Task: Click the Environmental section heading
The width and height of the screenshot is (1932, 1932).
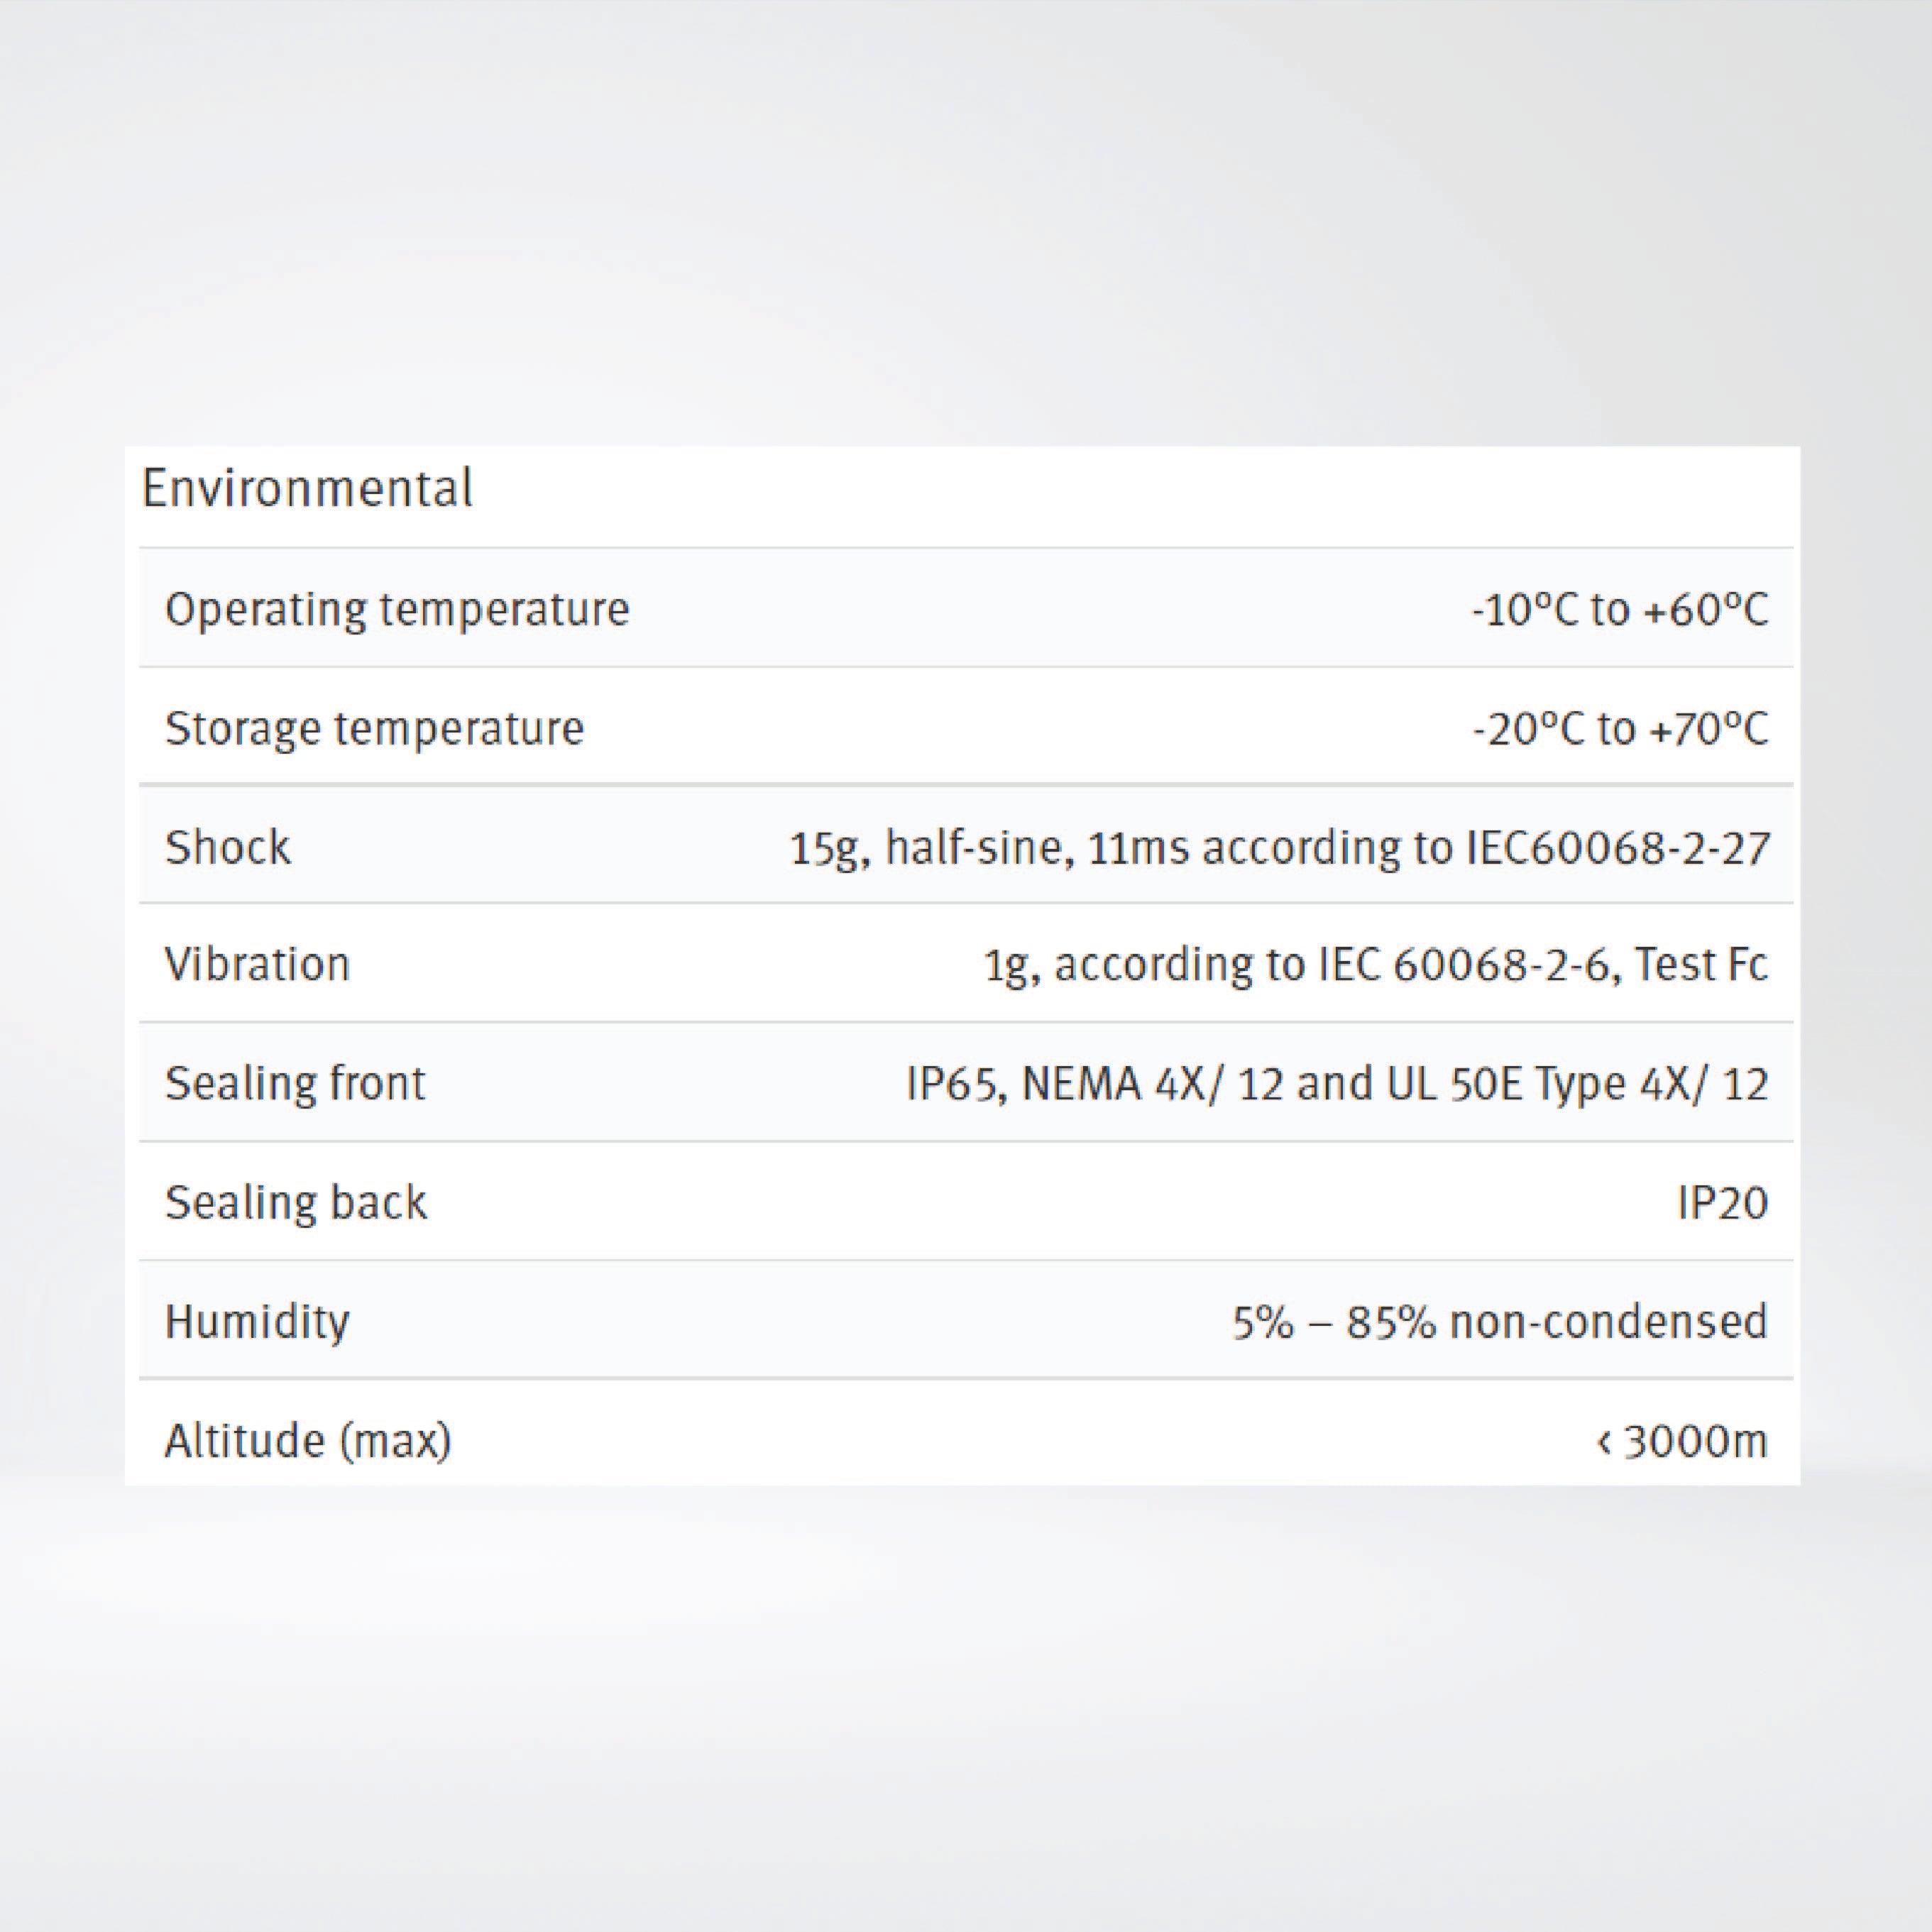Action: point(307,489)
